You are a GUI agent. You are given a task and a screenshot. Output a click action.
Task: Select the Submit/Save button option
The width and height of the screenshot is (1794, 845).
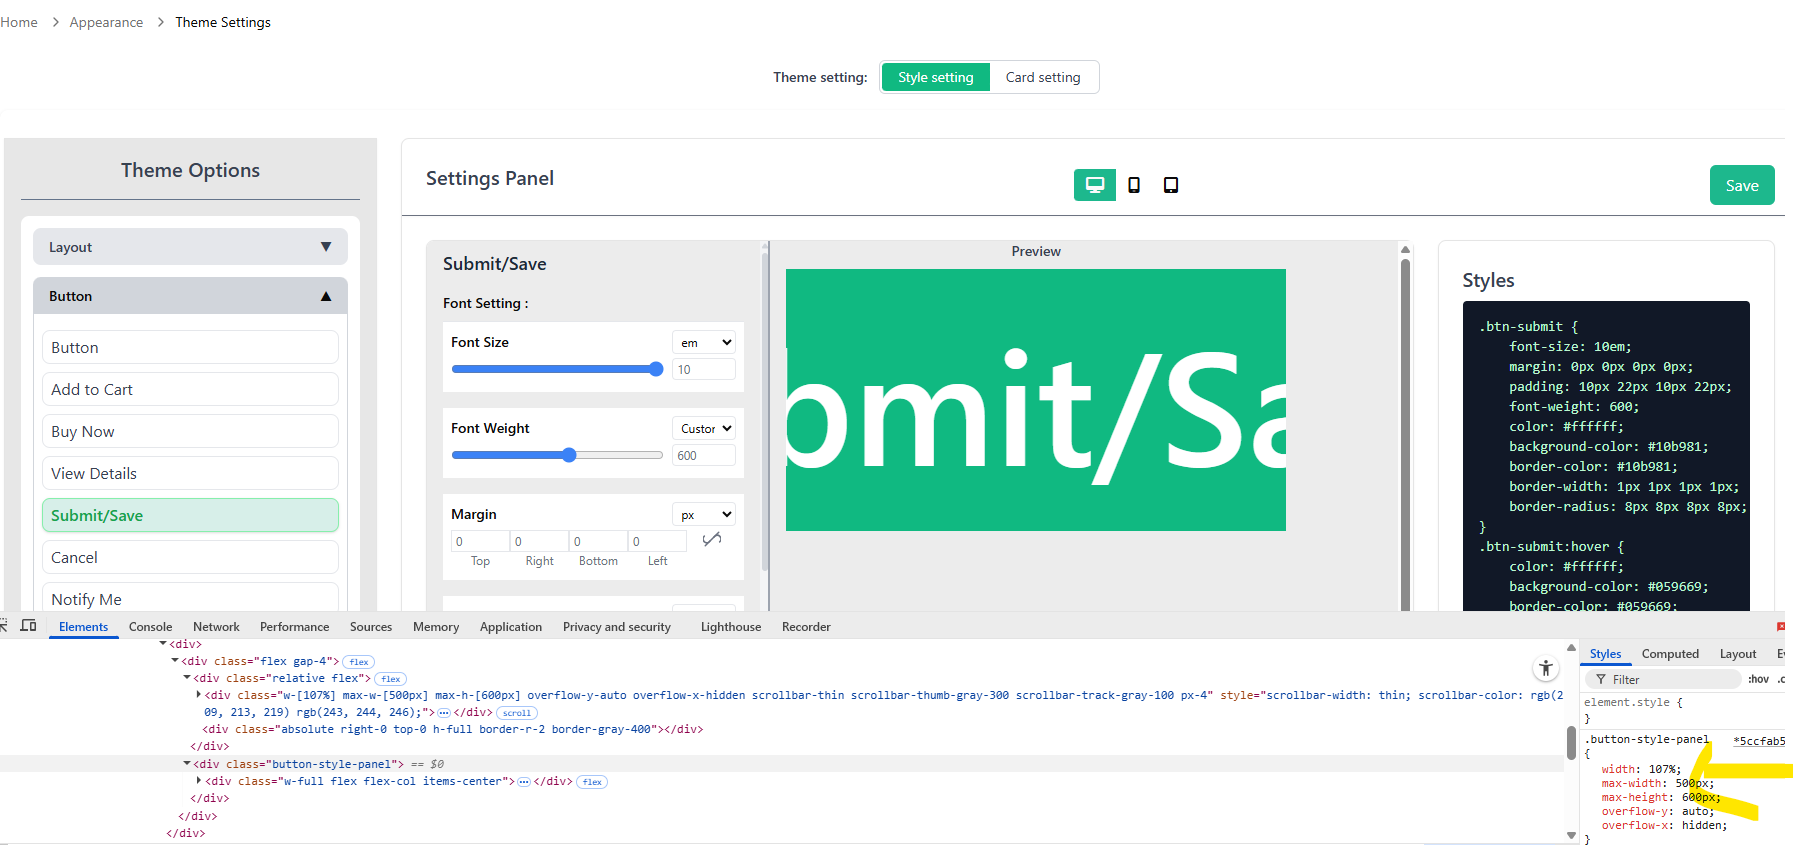pyautogui.click(x=190, y=516)
